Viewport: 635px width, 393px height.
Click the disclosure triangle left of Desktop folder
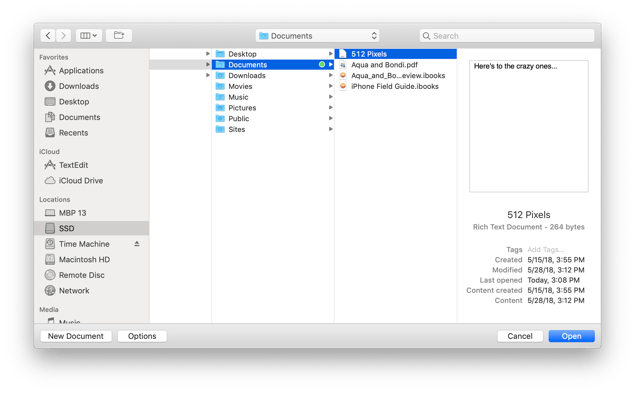tap(208, 53)
